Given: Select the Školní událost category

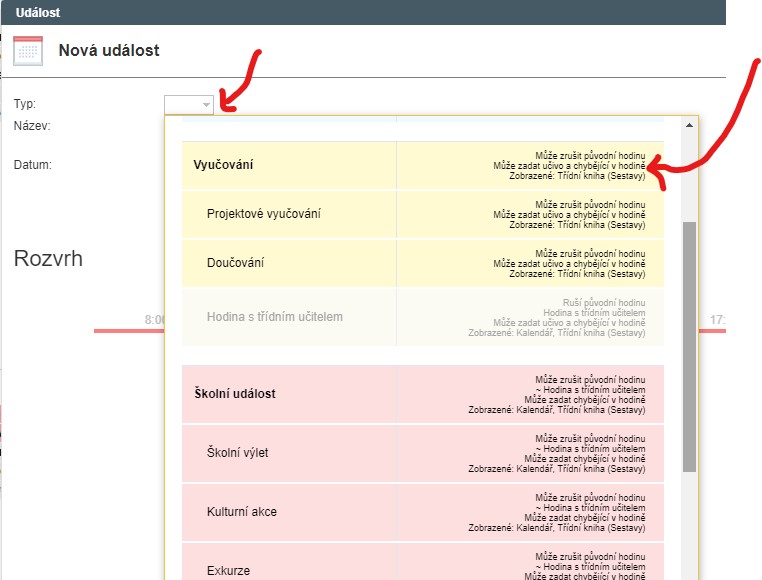Looking at the screenshot, I should point(234,394).
